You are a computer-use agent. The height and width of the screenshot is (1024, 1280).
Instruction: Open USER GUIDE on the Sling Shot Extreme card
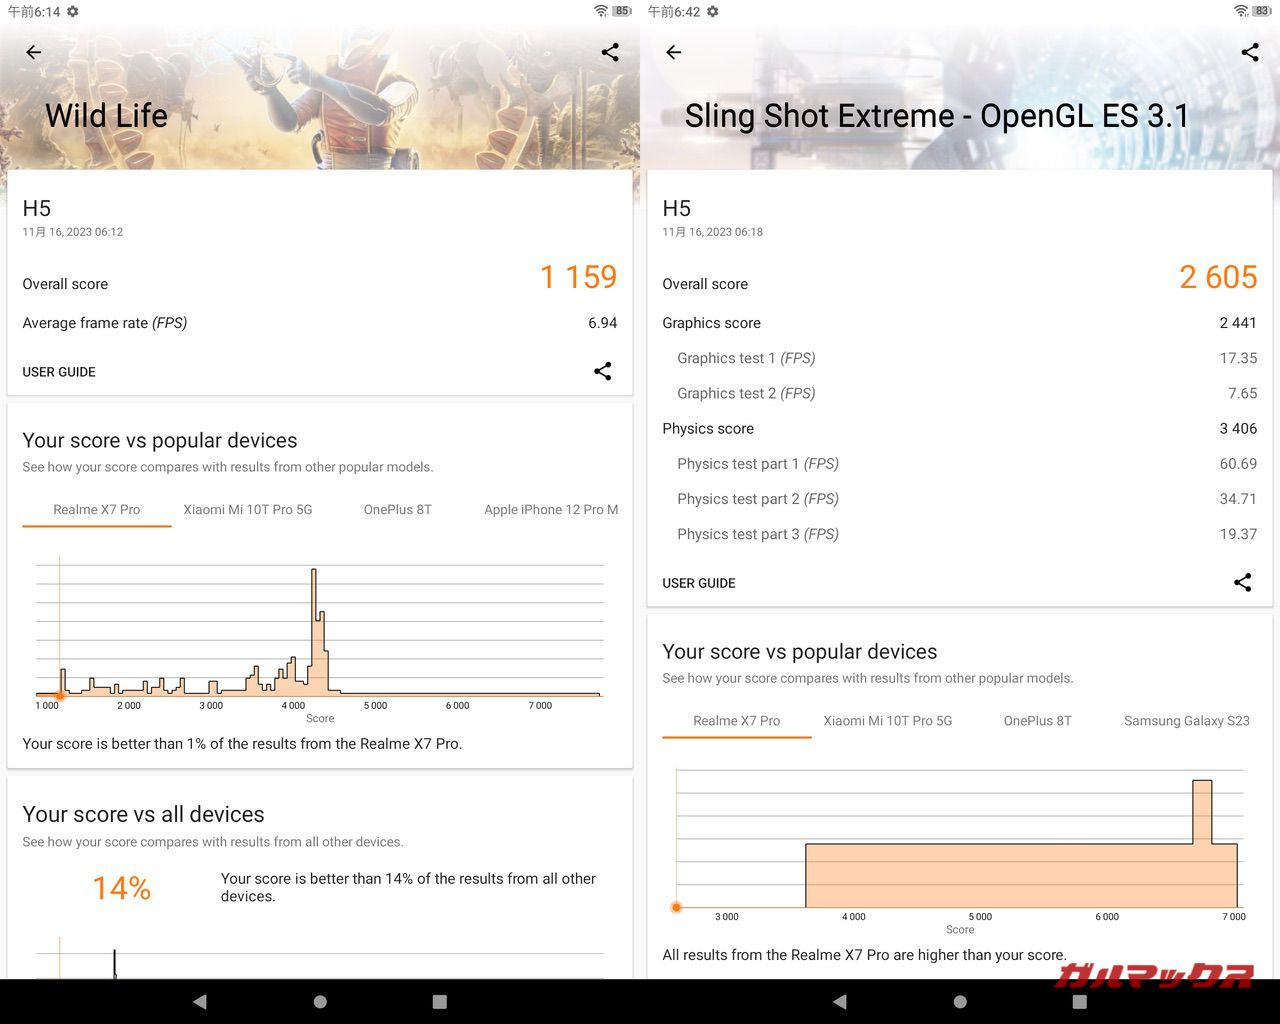(x=699, y=583)
